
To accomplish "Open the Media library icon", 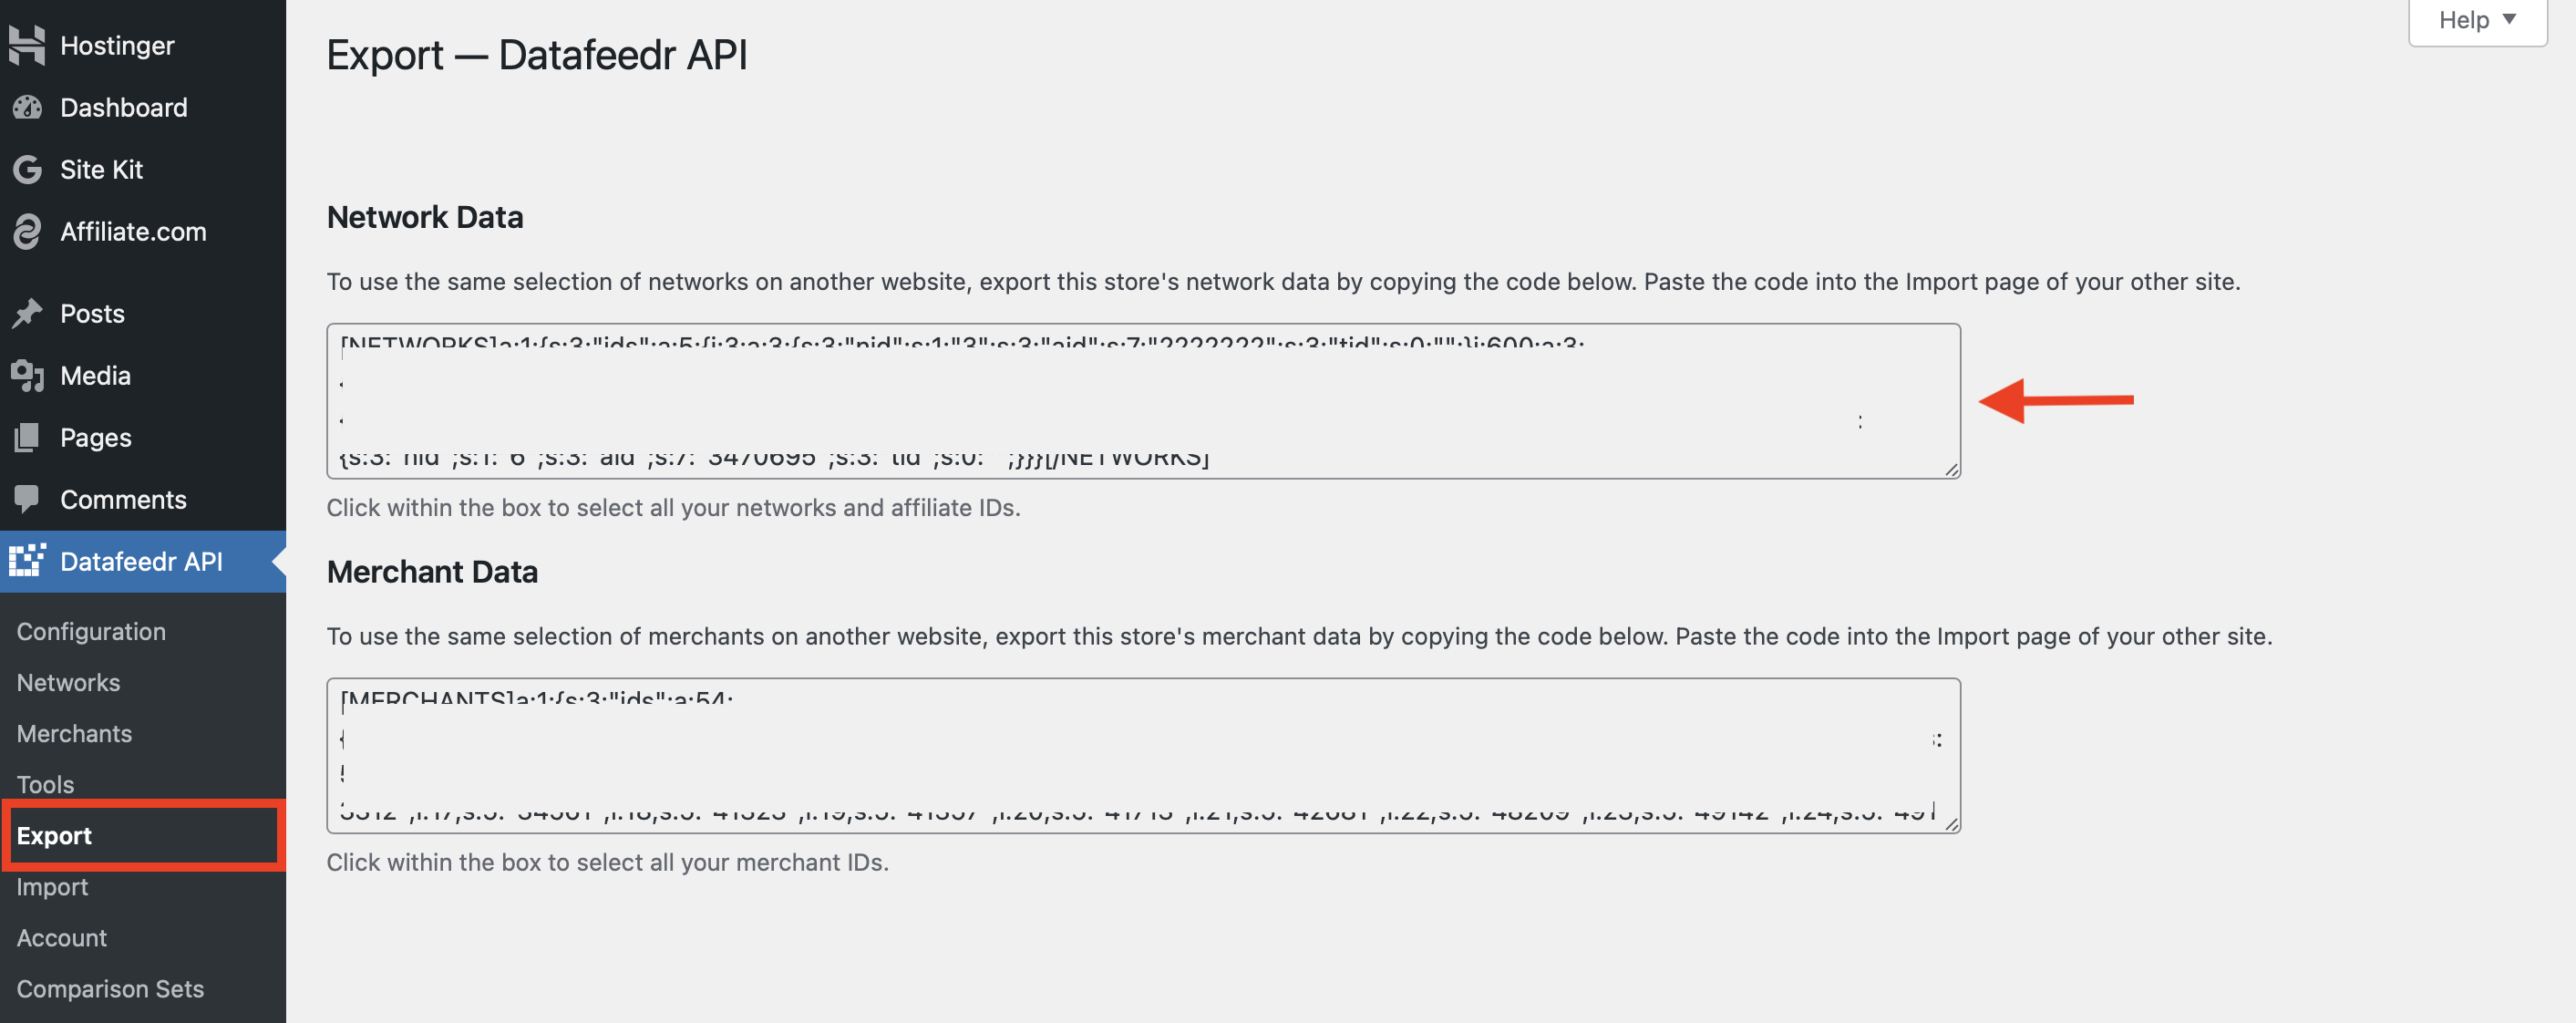I will point(27,375).
